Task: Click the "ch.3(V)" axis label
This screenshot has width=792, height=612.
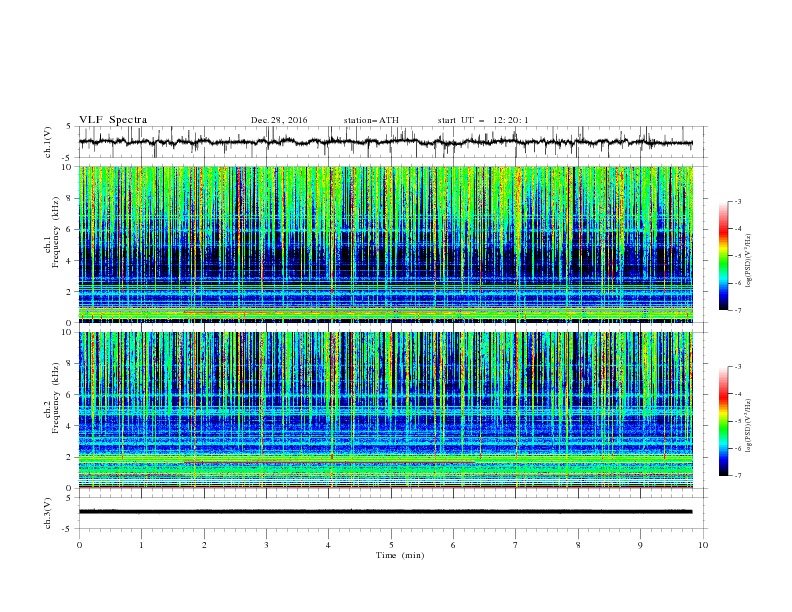Action: tap(48, 513)
